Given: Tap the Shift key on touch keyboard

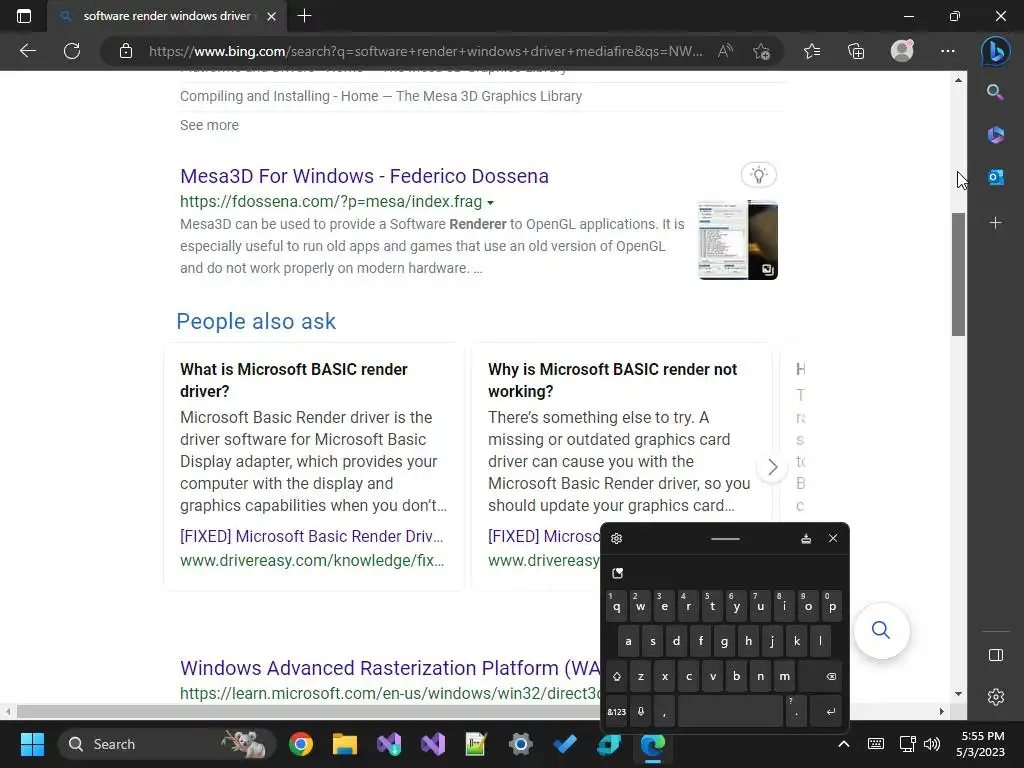Looking at the screenshot, I should 616,677.
